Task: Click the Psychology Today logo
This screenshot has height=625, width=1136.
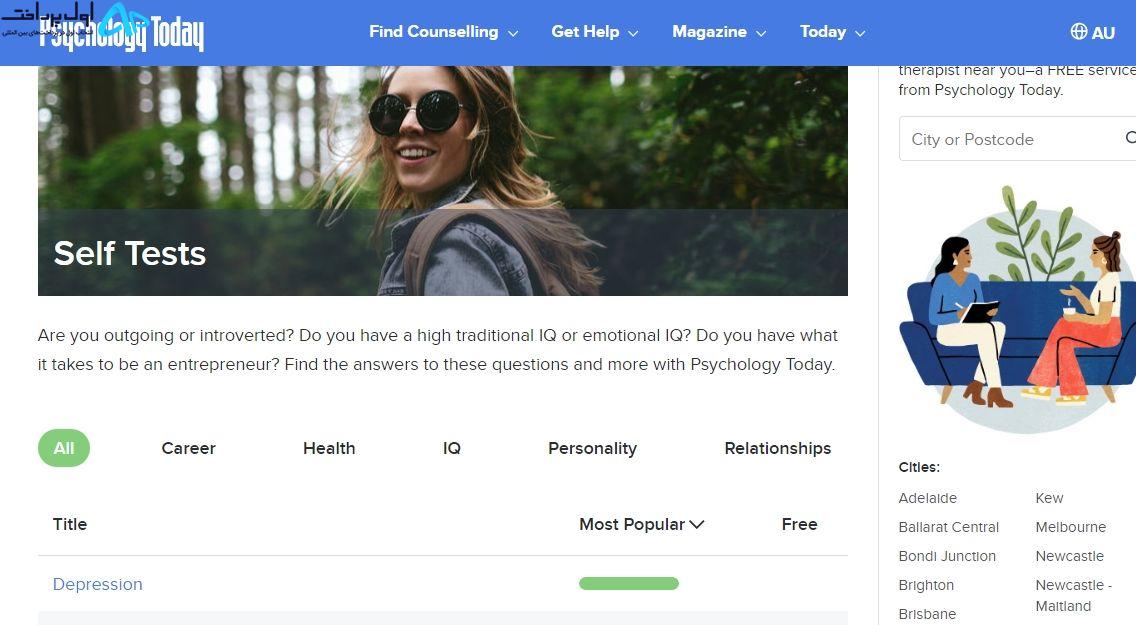Action: pyautogui.click(x=122, y=33)
